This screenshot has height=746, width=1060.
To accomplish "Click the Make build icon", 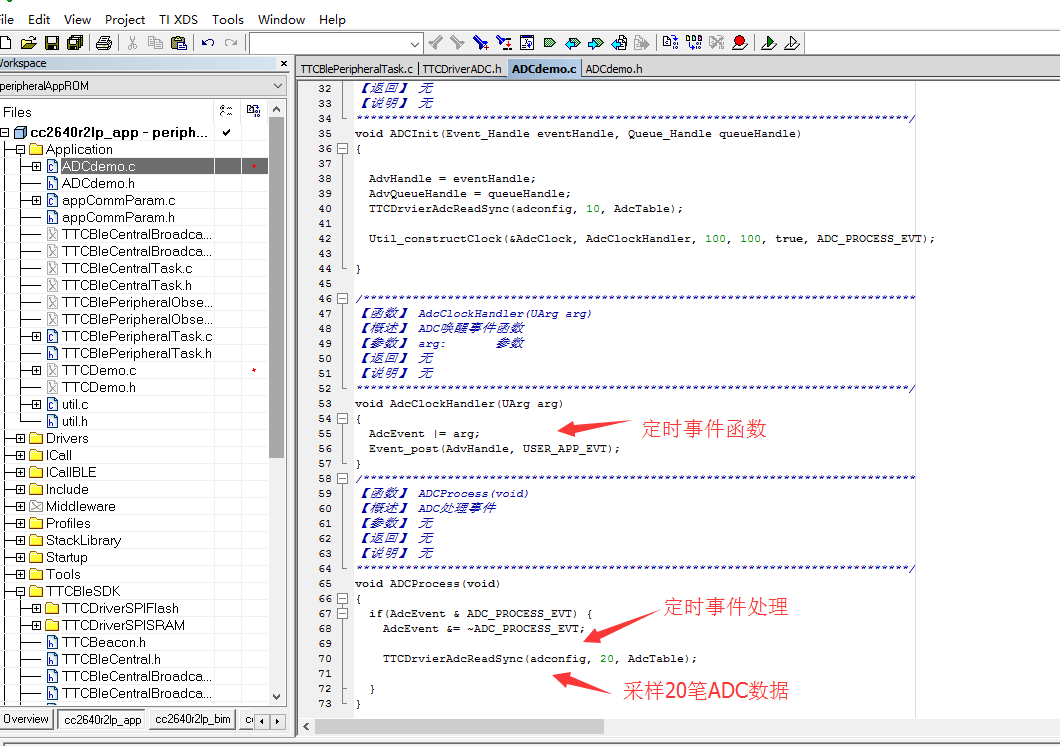I will point(694,43).
